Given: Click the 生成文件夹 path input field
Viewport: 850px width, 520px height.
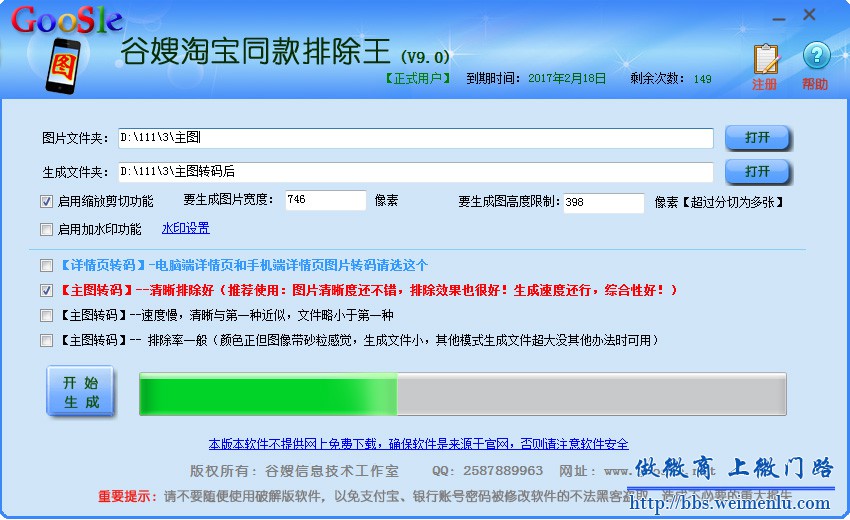Looking at the screenshot, I should (x=416, y=172).
